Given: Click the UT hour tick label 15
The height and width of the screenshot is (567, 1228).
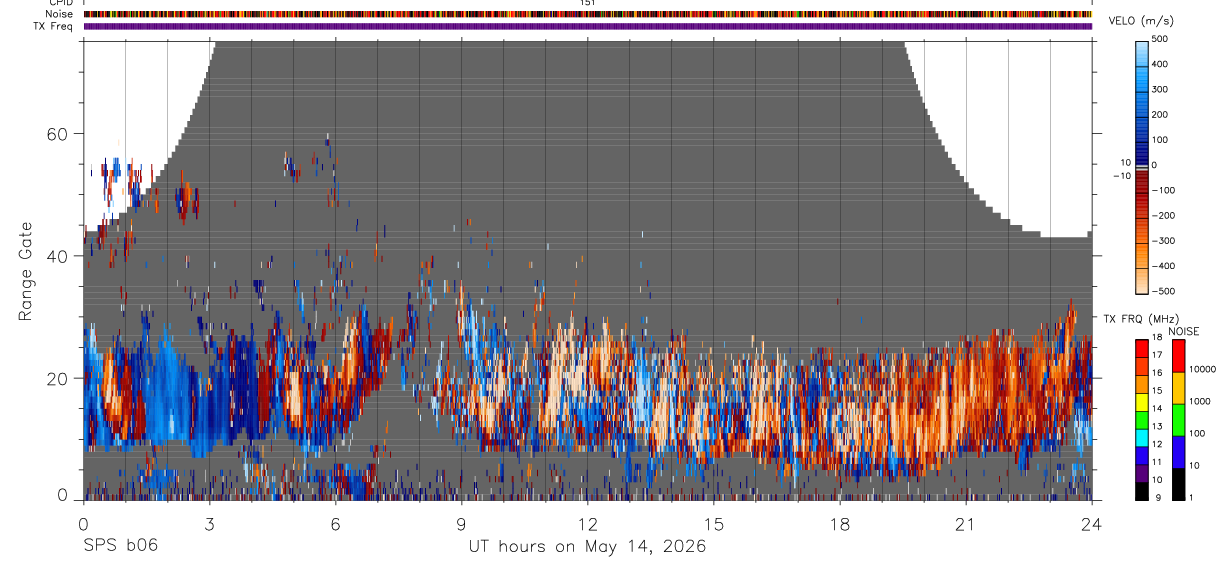Looking at the screenshot, I should point(713,523).
